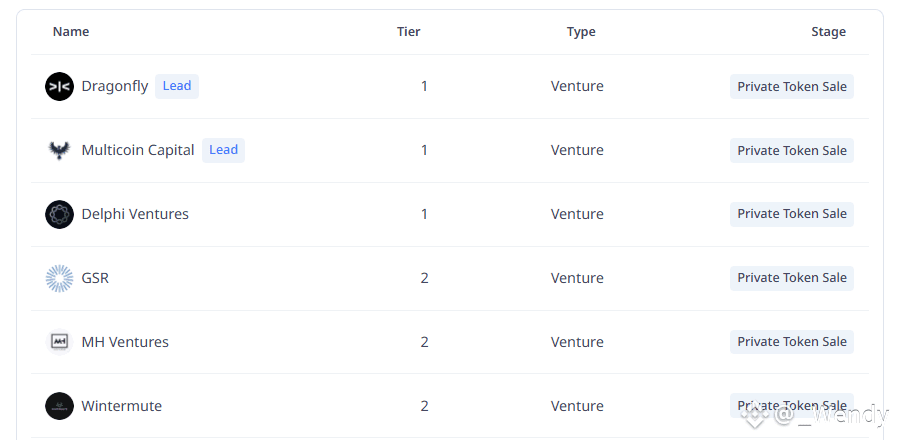Image resolution: width=897 pixels, height=440 pixels.
Task: Open the MH Ventures entry
Action: [125, 342]
